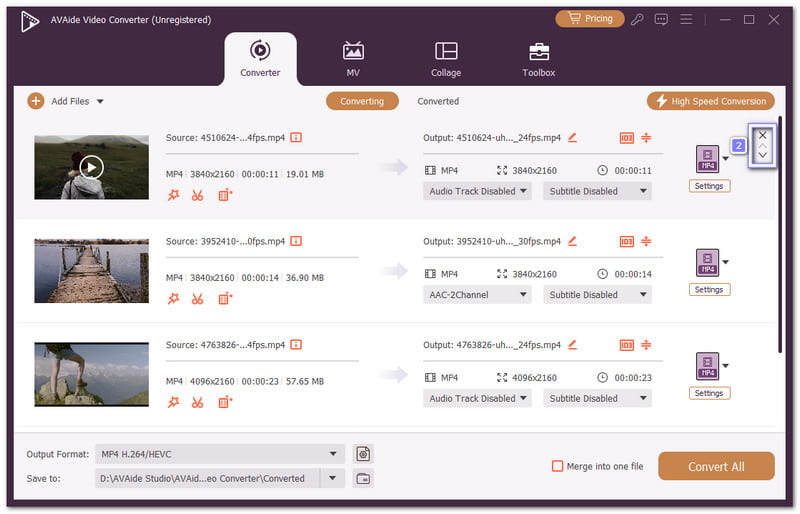Click enhance video icon on third video
Screen dimensions: 800x514
(225, 402)
